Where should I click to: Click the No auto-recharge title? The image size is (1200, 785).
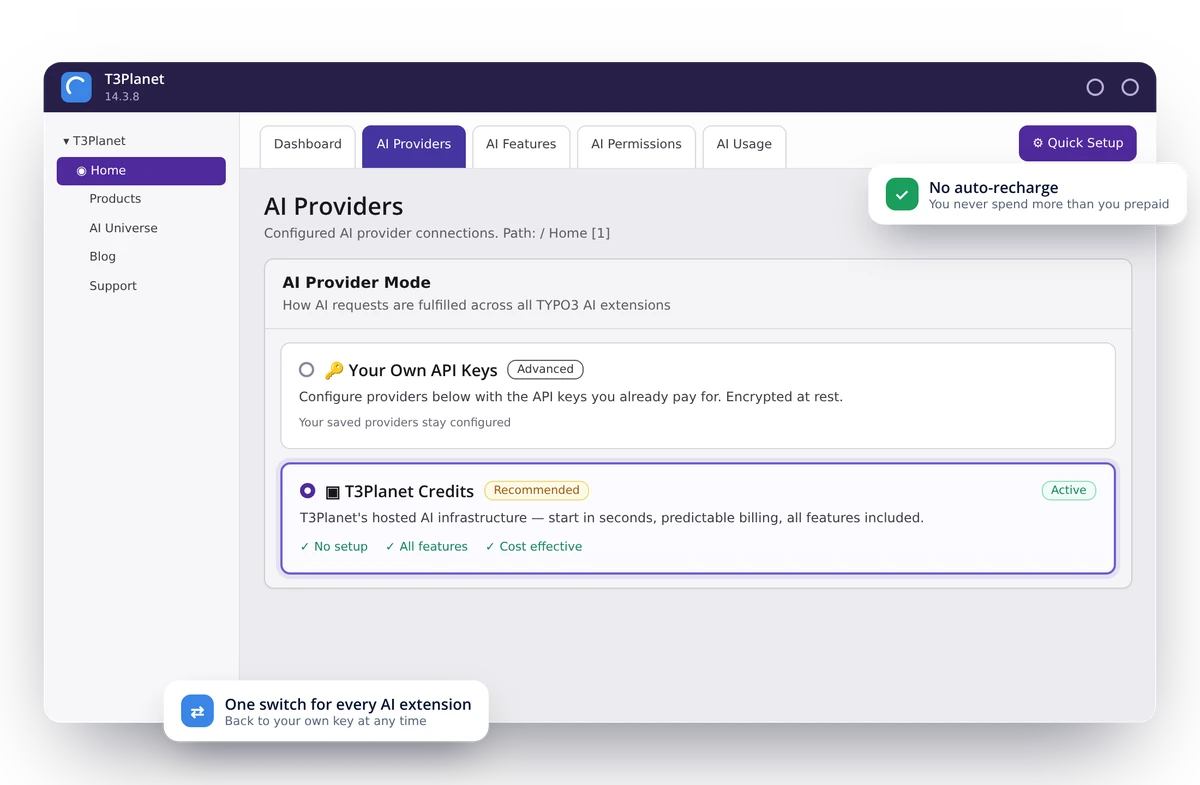(x=993, y=187)
